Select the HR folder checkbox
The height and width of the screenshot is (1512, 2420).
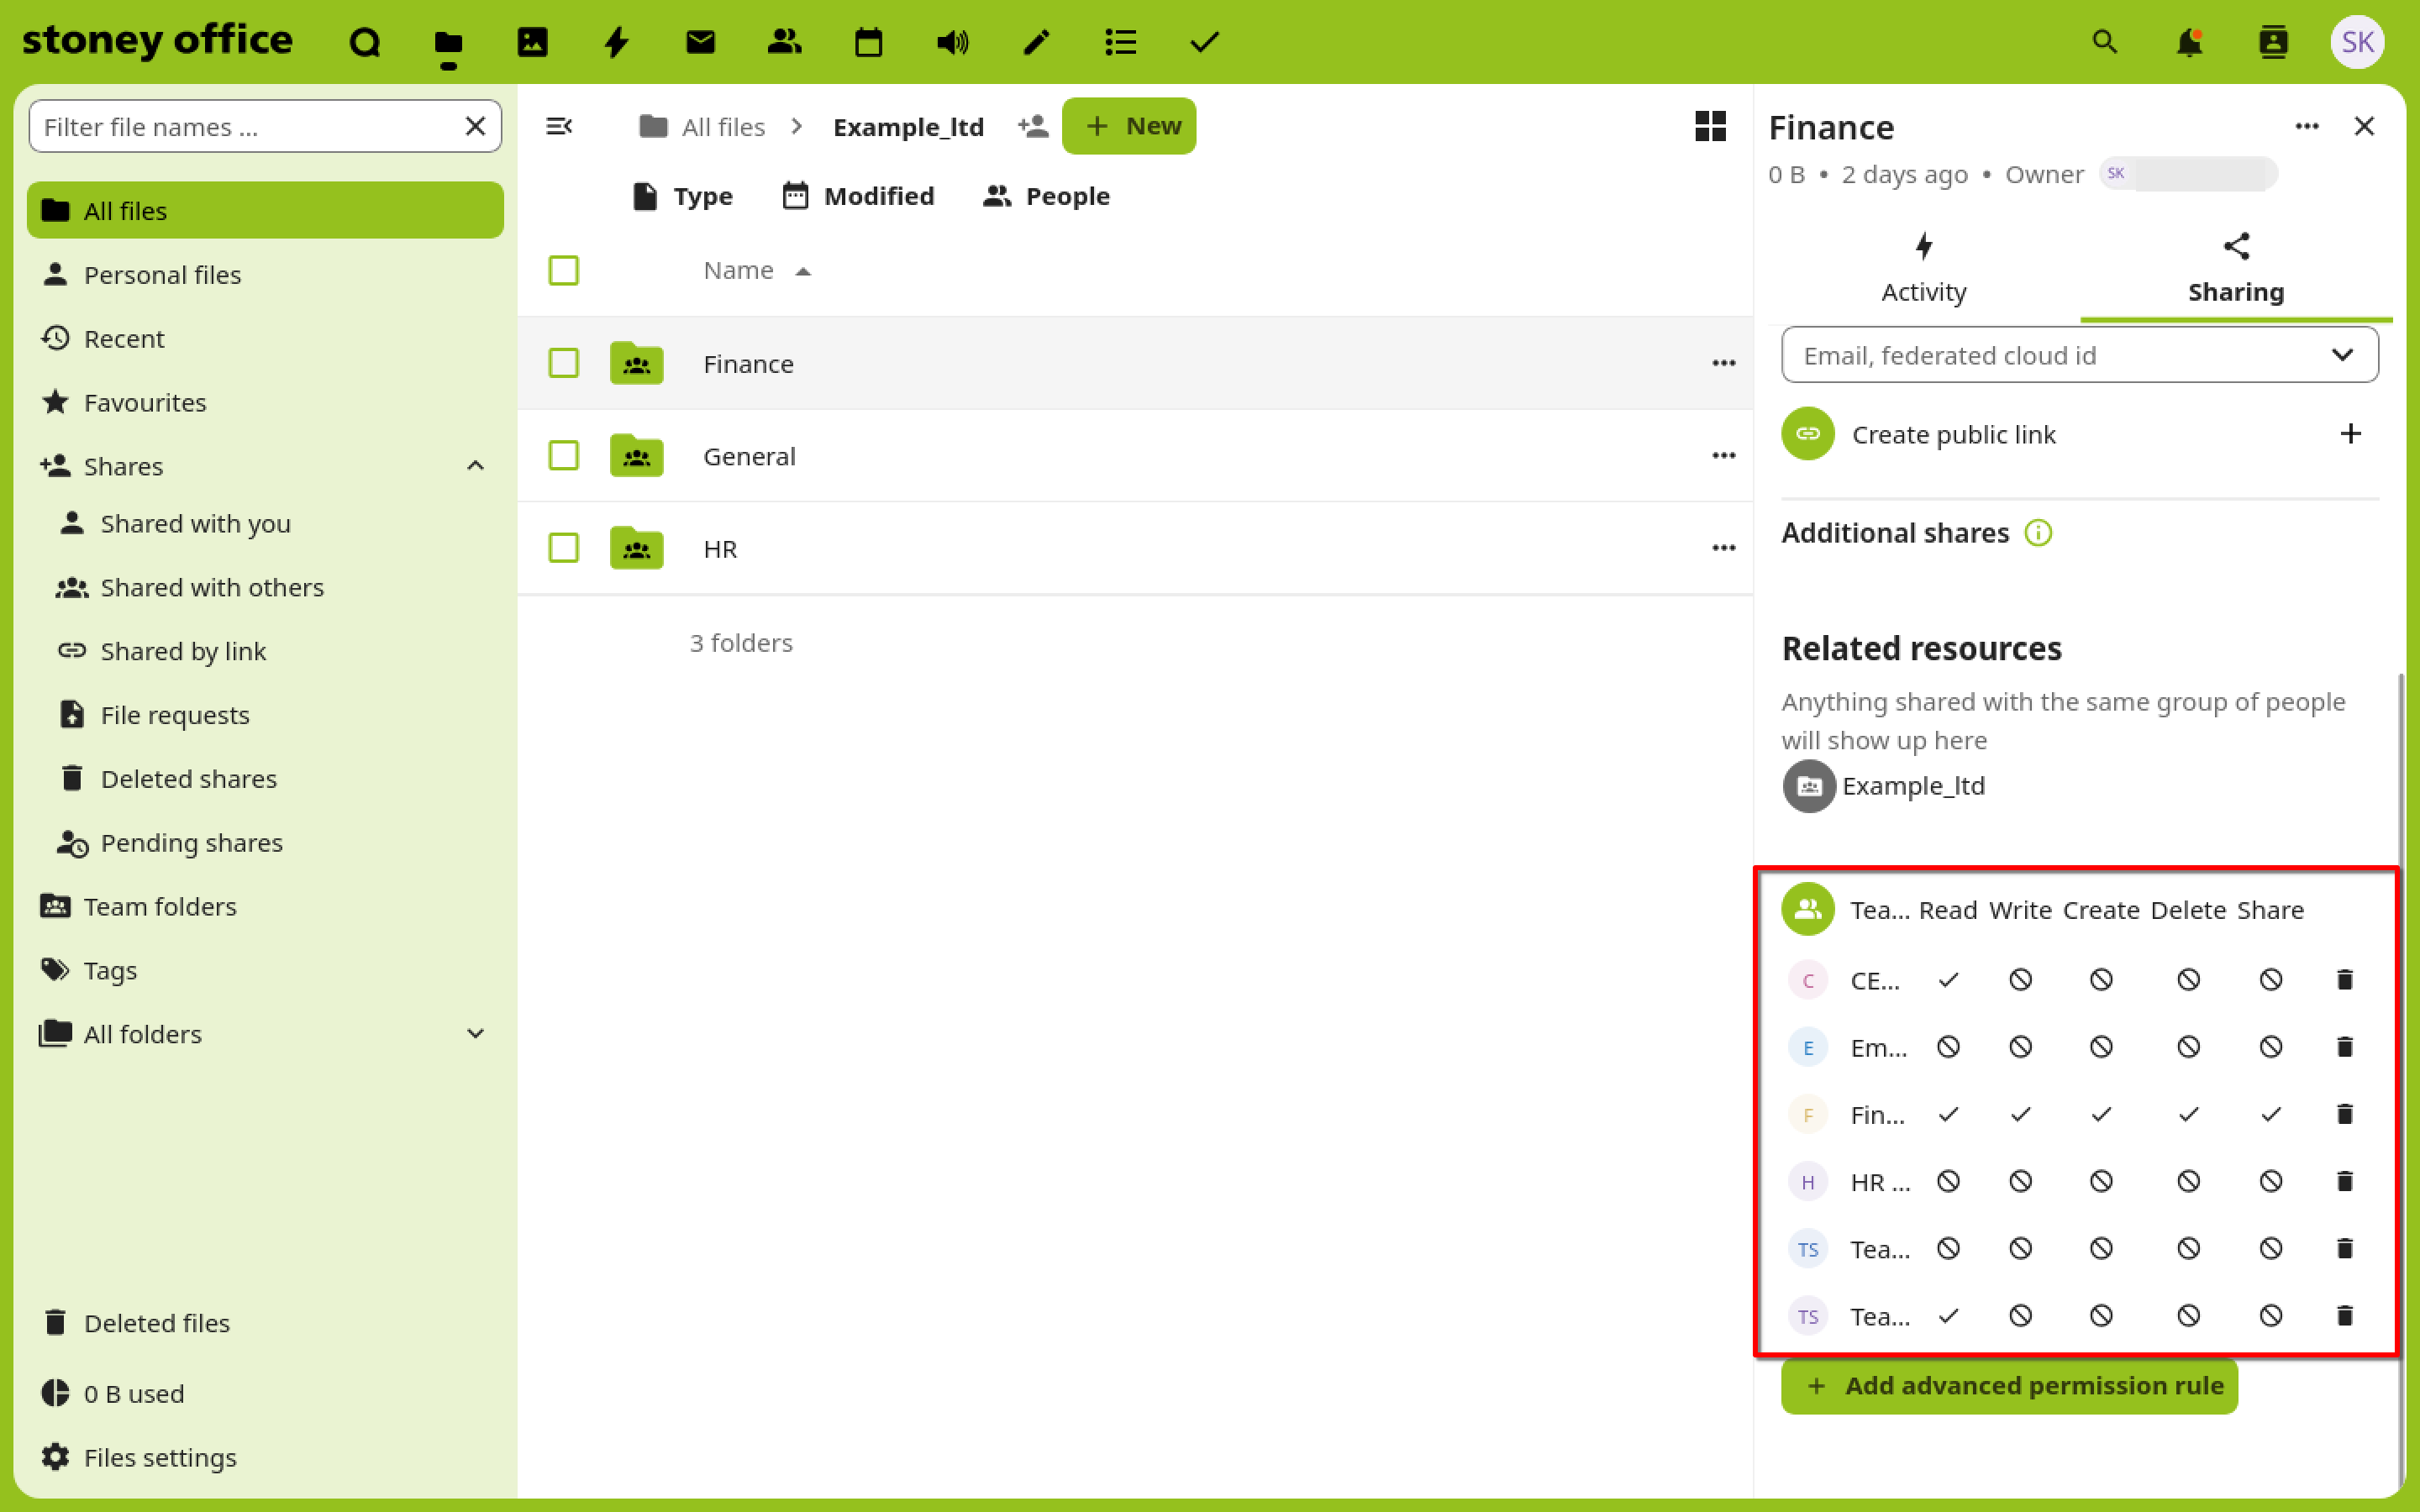564,548
